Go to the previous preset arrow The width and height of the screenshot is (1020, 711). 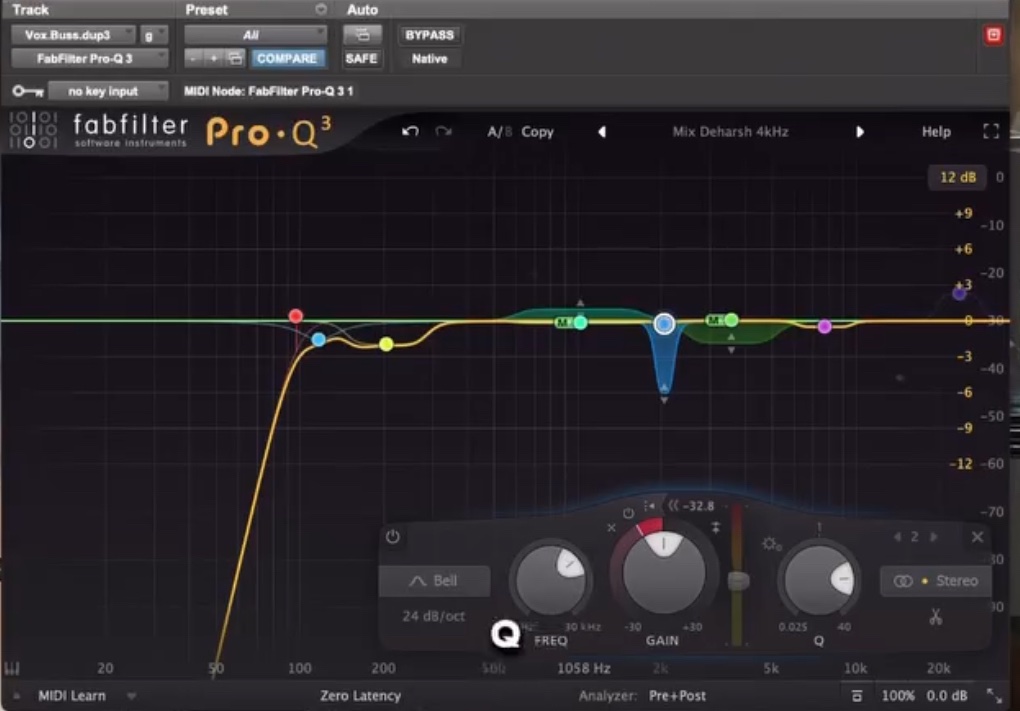[x=602, y=131]
